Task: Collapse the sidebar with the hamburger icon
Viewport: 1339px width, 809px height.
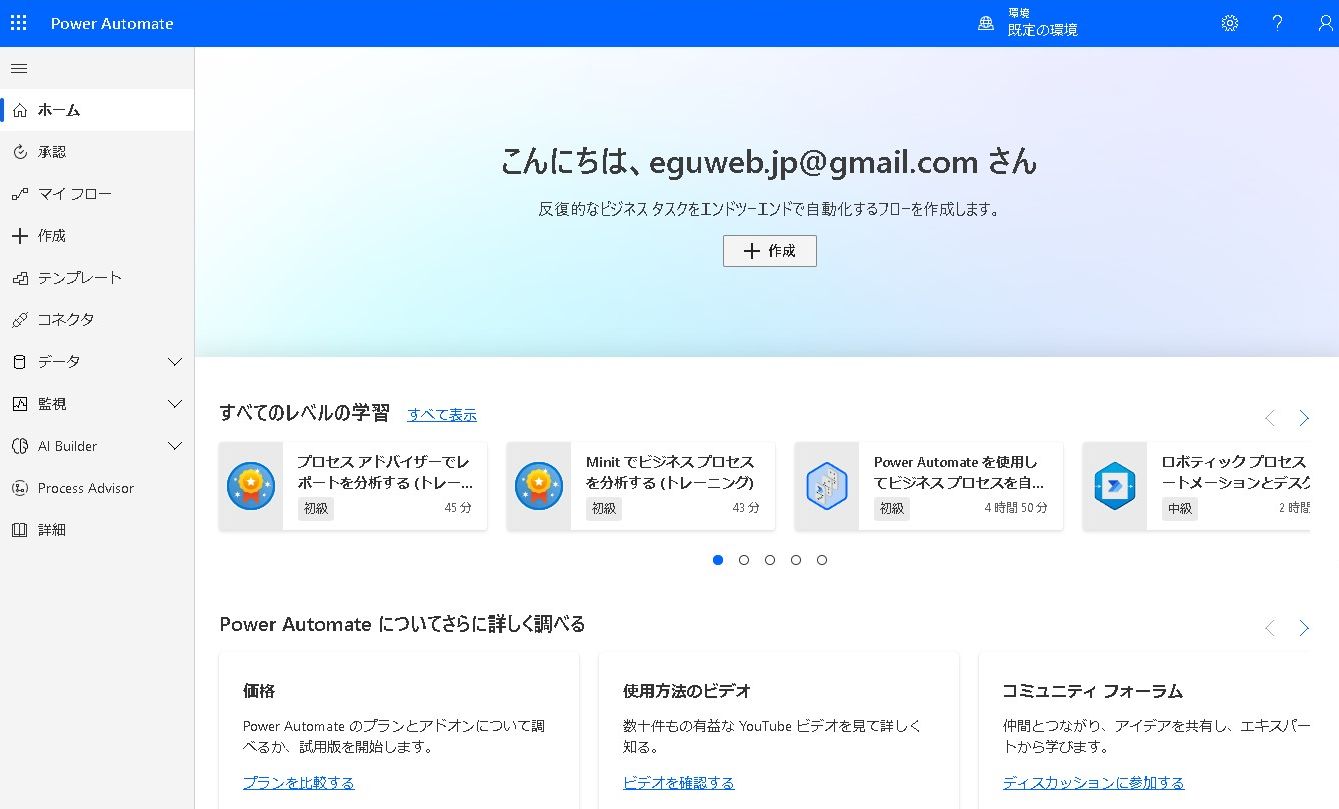Action: (x=18, y=68)
